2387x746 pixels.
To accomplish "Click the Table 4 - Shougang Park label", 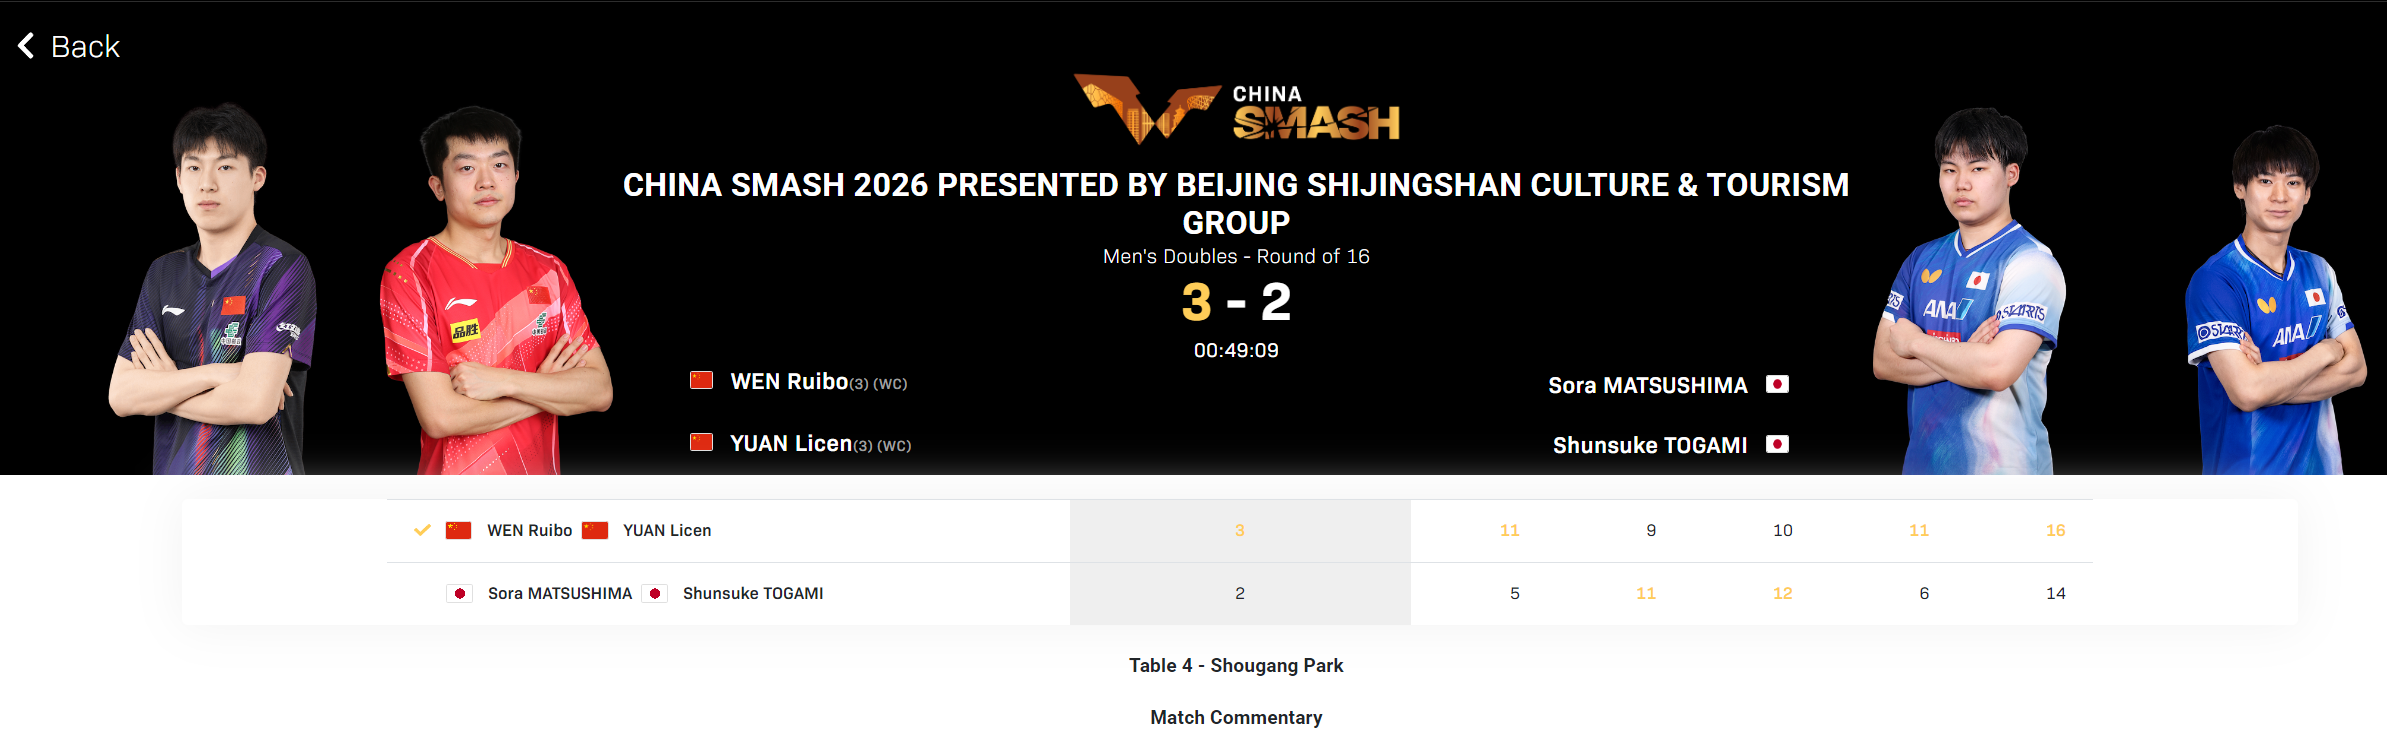I will 1236,666.
